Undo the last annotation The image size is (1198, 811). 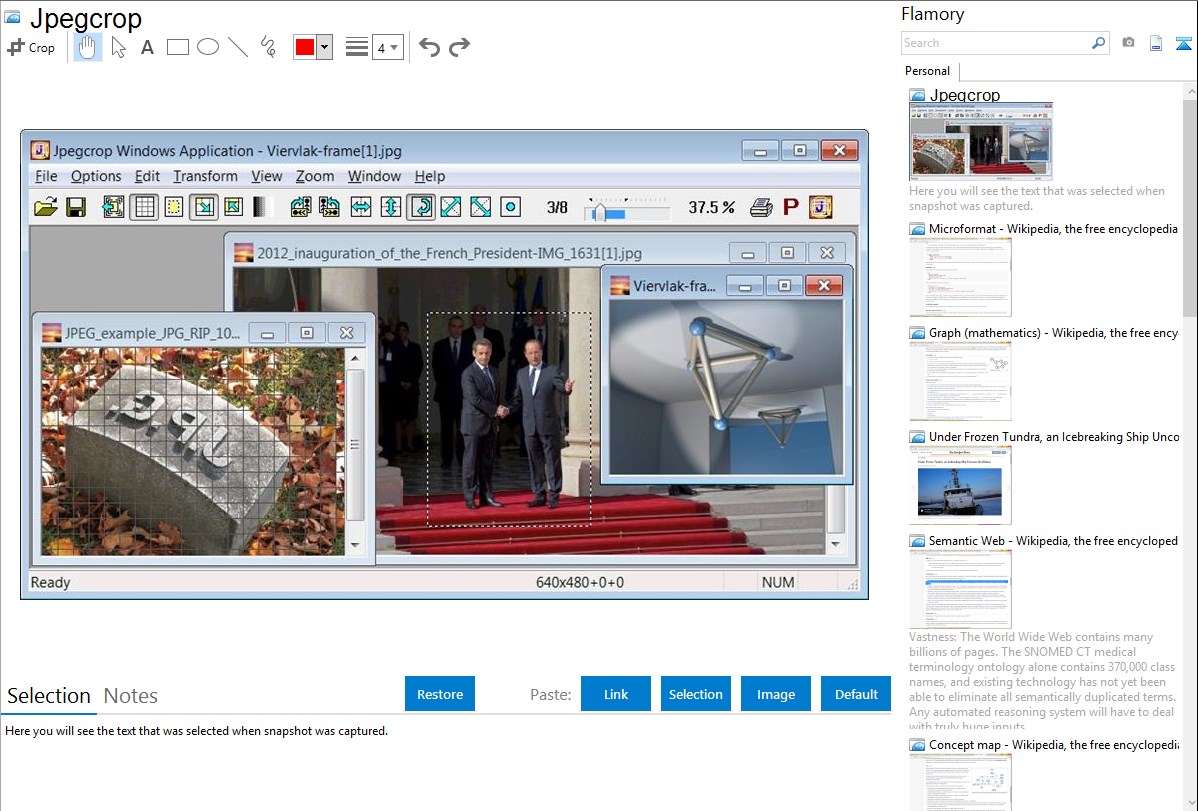tap(429, 47)
